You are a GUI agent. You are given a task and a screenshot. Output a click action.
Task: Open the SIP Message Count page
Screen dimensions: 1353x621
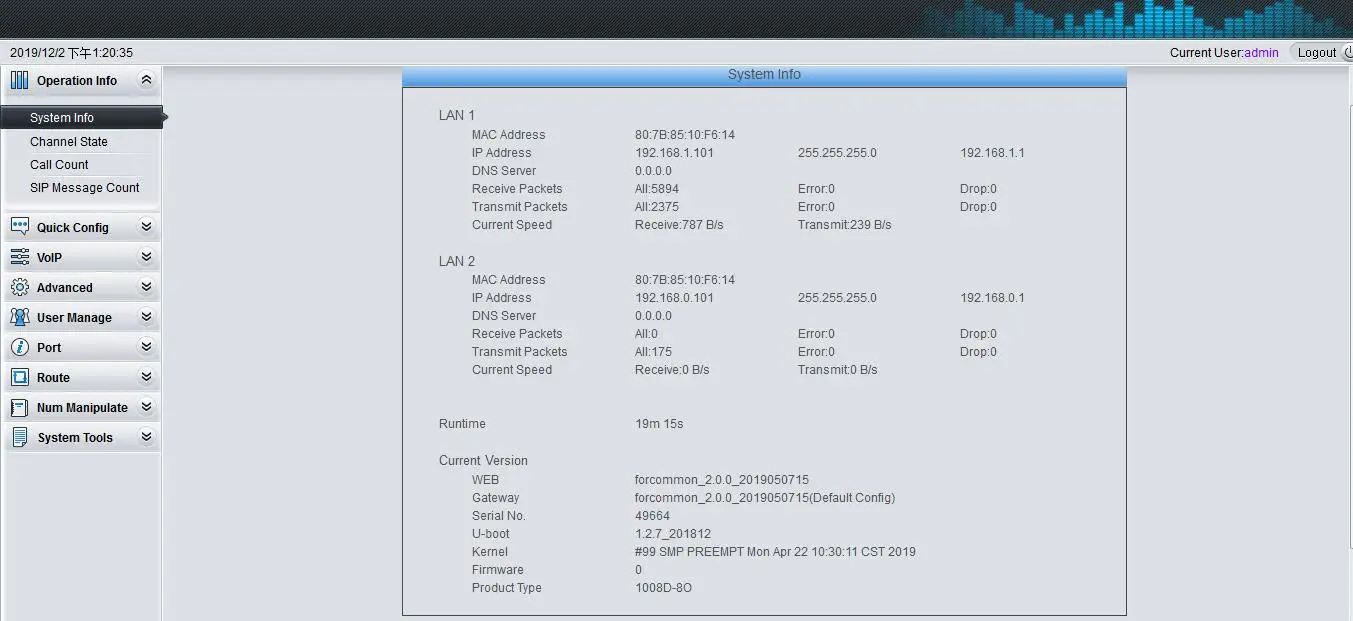click(86, 187)
